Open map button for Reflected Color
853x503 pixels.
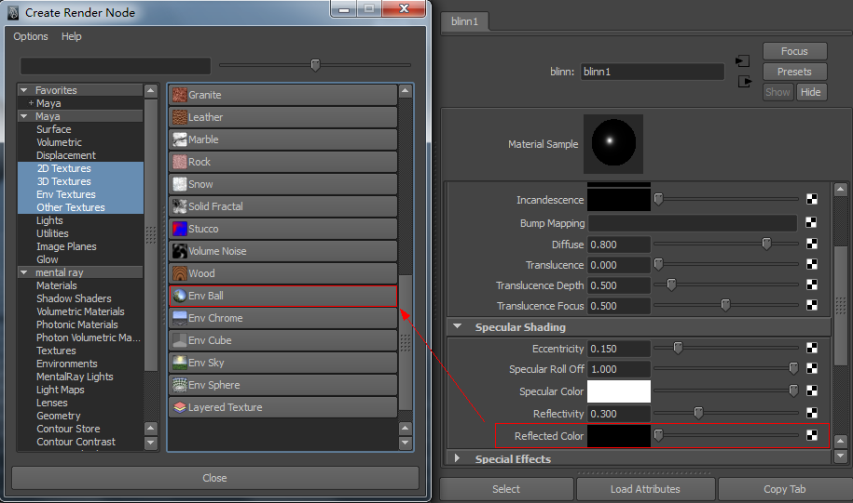tap(812, 435)
